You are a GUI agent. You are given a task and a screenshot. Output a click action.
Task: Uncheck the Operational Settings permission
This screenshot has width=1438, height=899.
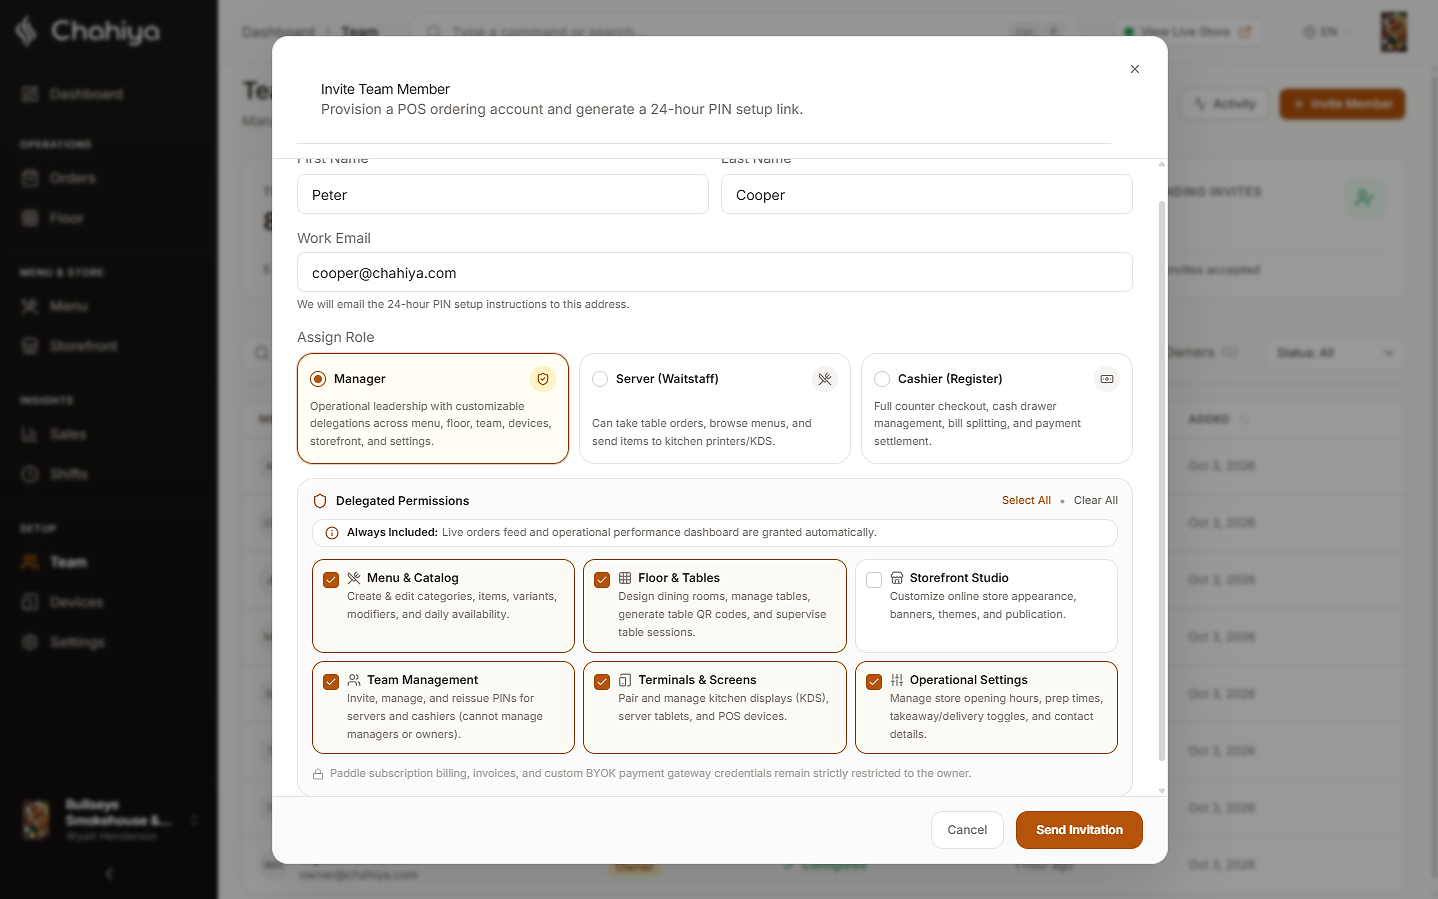(x=874, y=682)
